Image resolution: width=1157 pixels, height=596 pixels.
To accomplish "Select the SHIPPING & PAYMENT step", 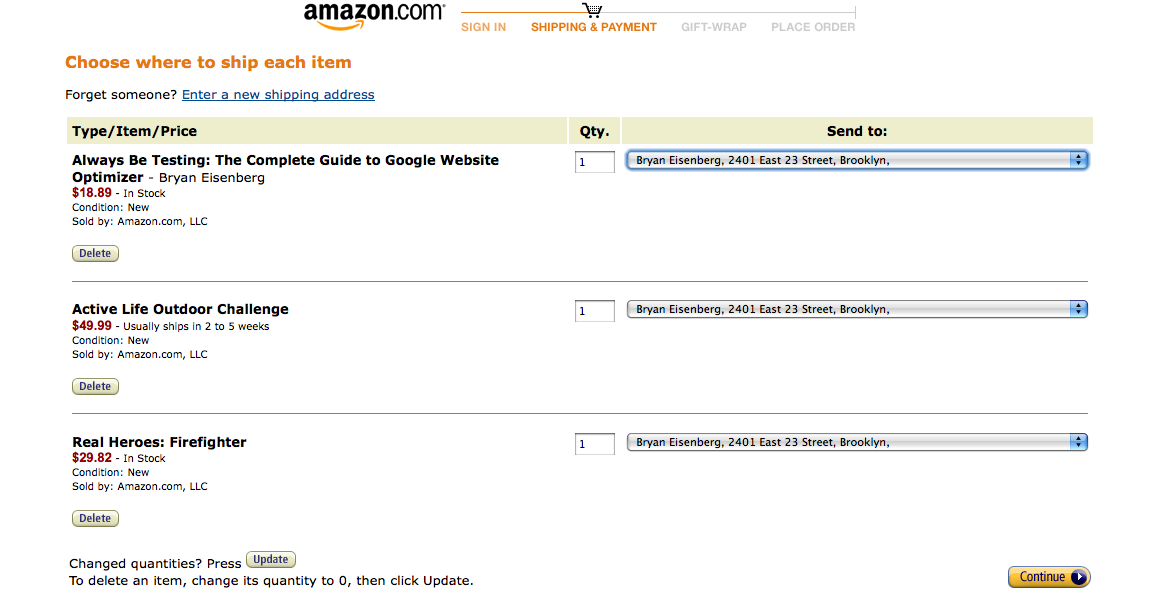I will pos(593,27).
